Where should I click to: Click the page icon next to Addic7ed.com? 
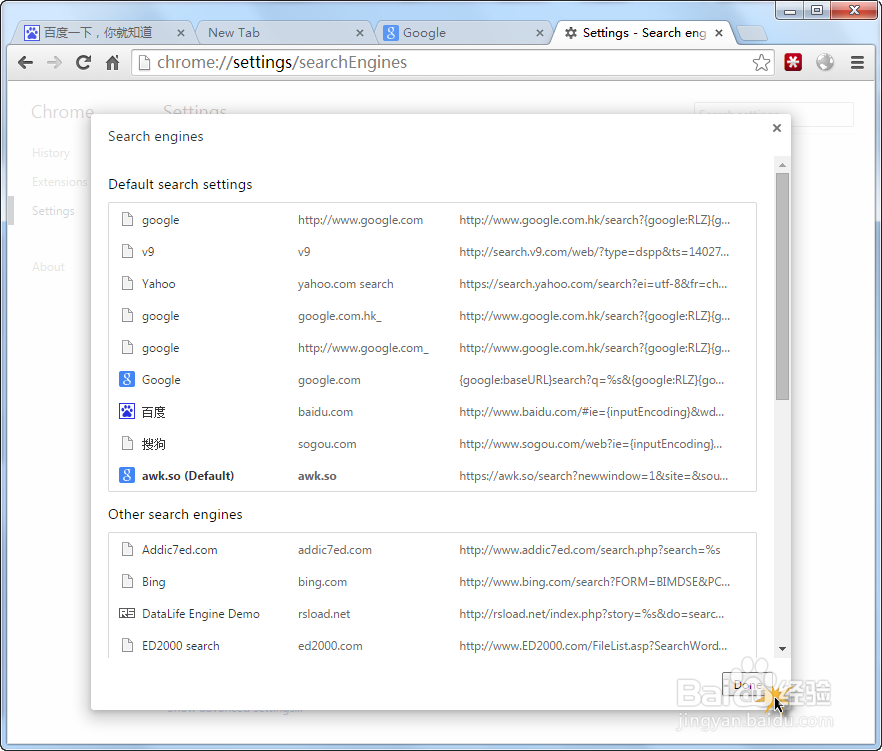point(127,549)
